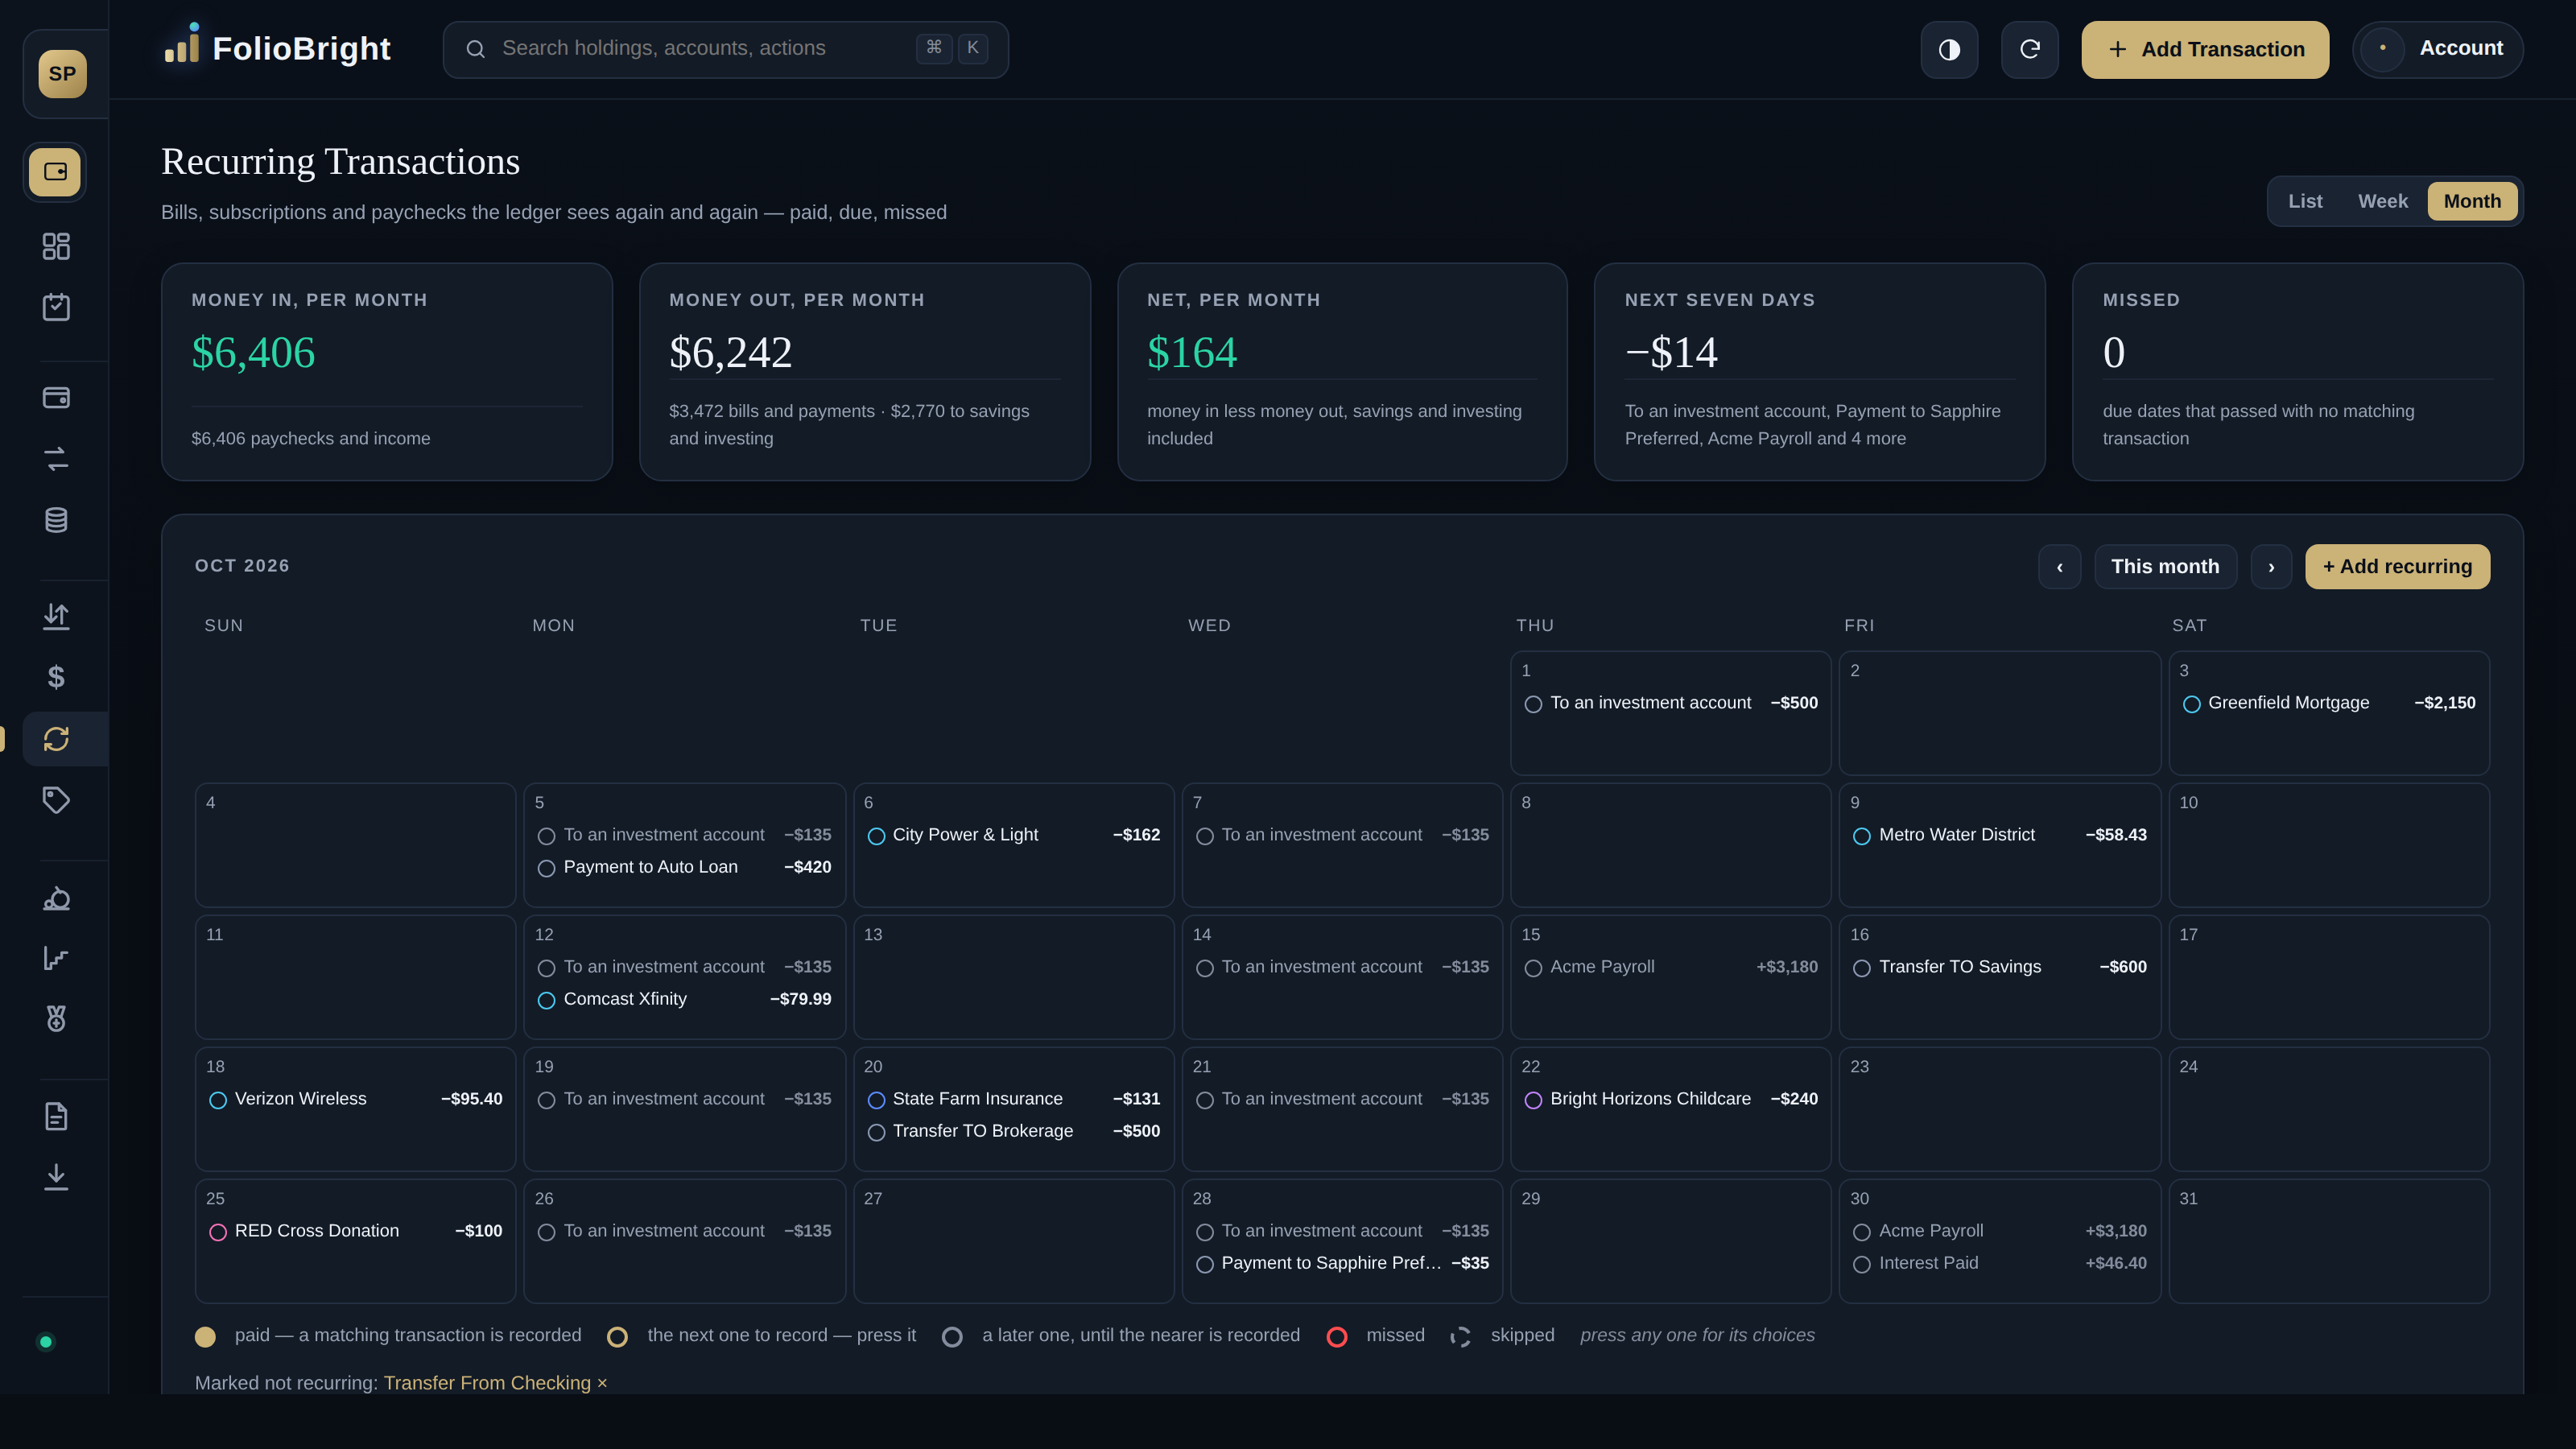Open the Interest Paid entry
The image size is (2576, 1449).
coord(1999,1263)
